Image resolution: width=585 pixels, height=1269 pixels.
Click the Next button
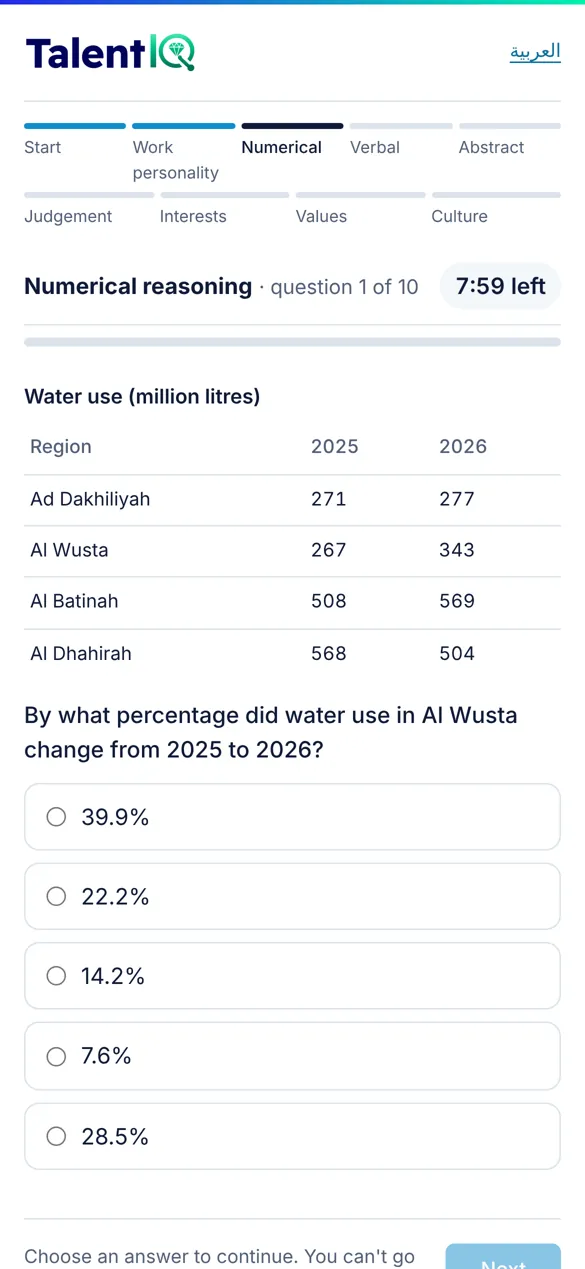click(x=503, y=1257)
